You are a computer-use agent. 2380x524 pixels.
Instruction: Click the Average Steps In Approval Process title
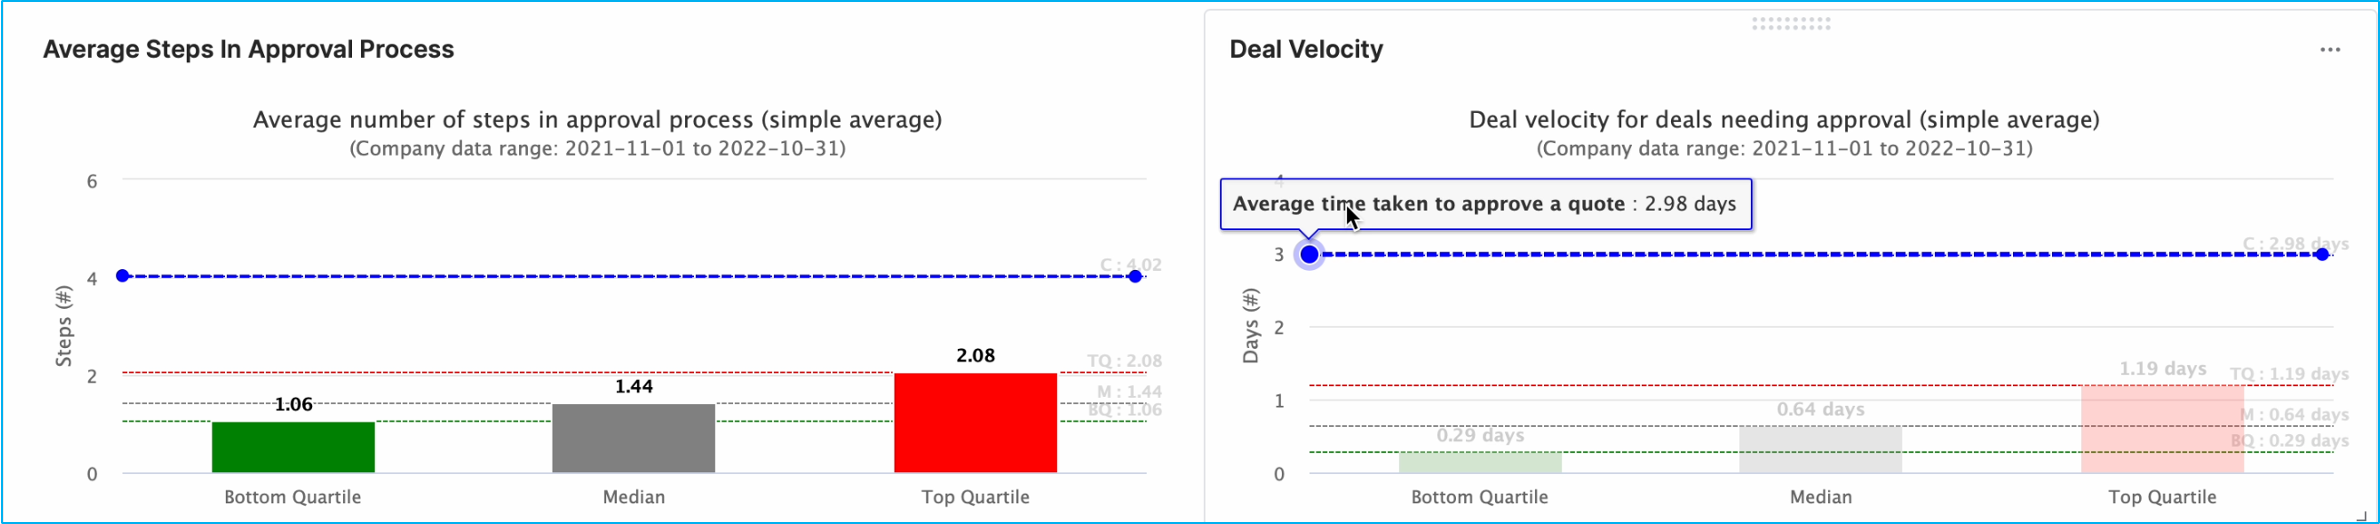pos(248,50)
